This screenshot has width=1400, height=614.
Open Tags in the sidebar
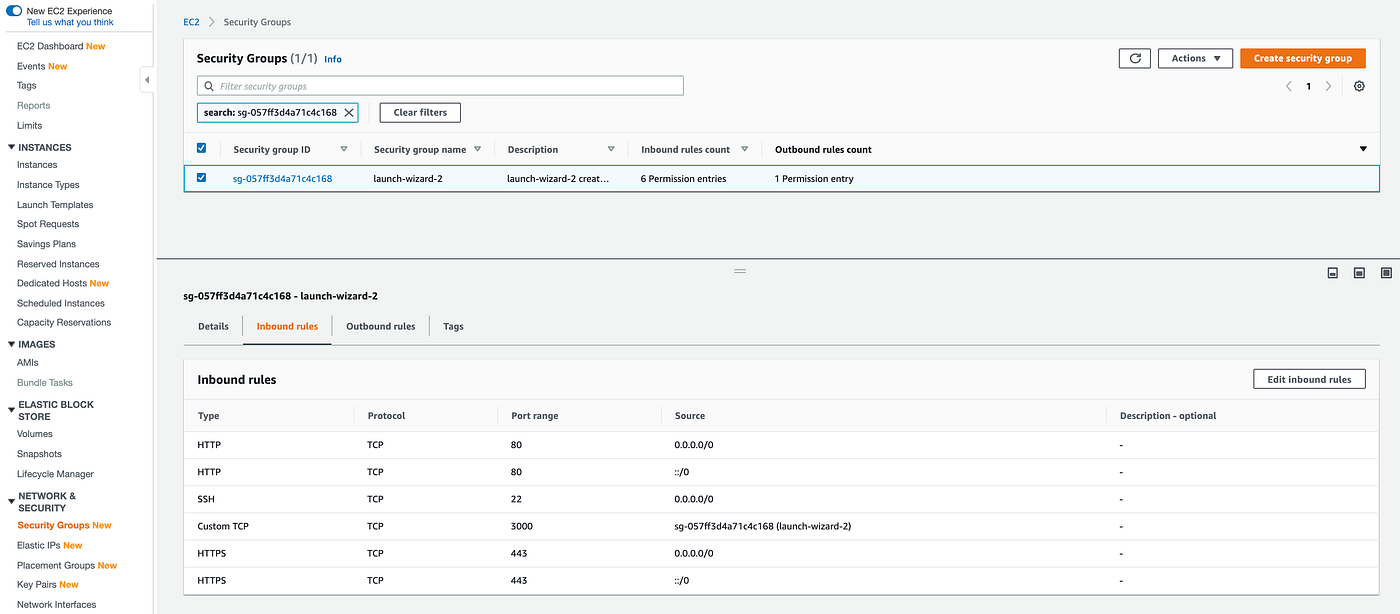(x=27, y=86)
